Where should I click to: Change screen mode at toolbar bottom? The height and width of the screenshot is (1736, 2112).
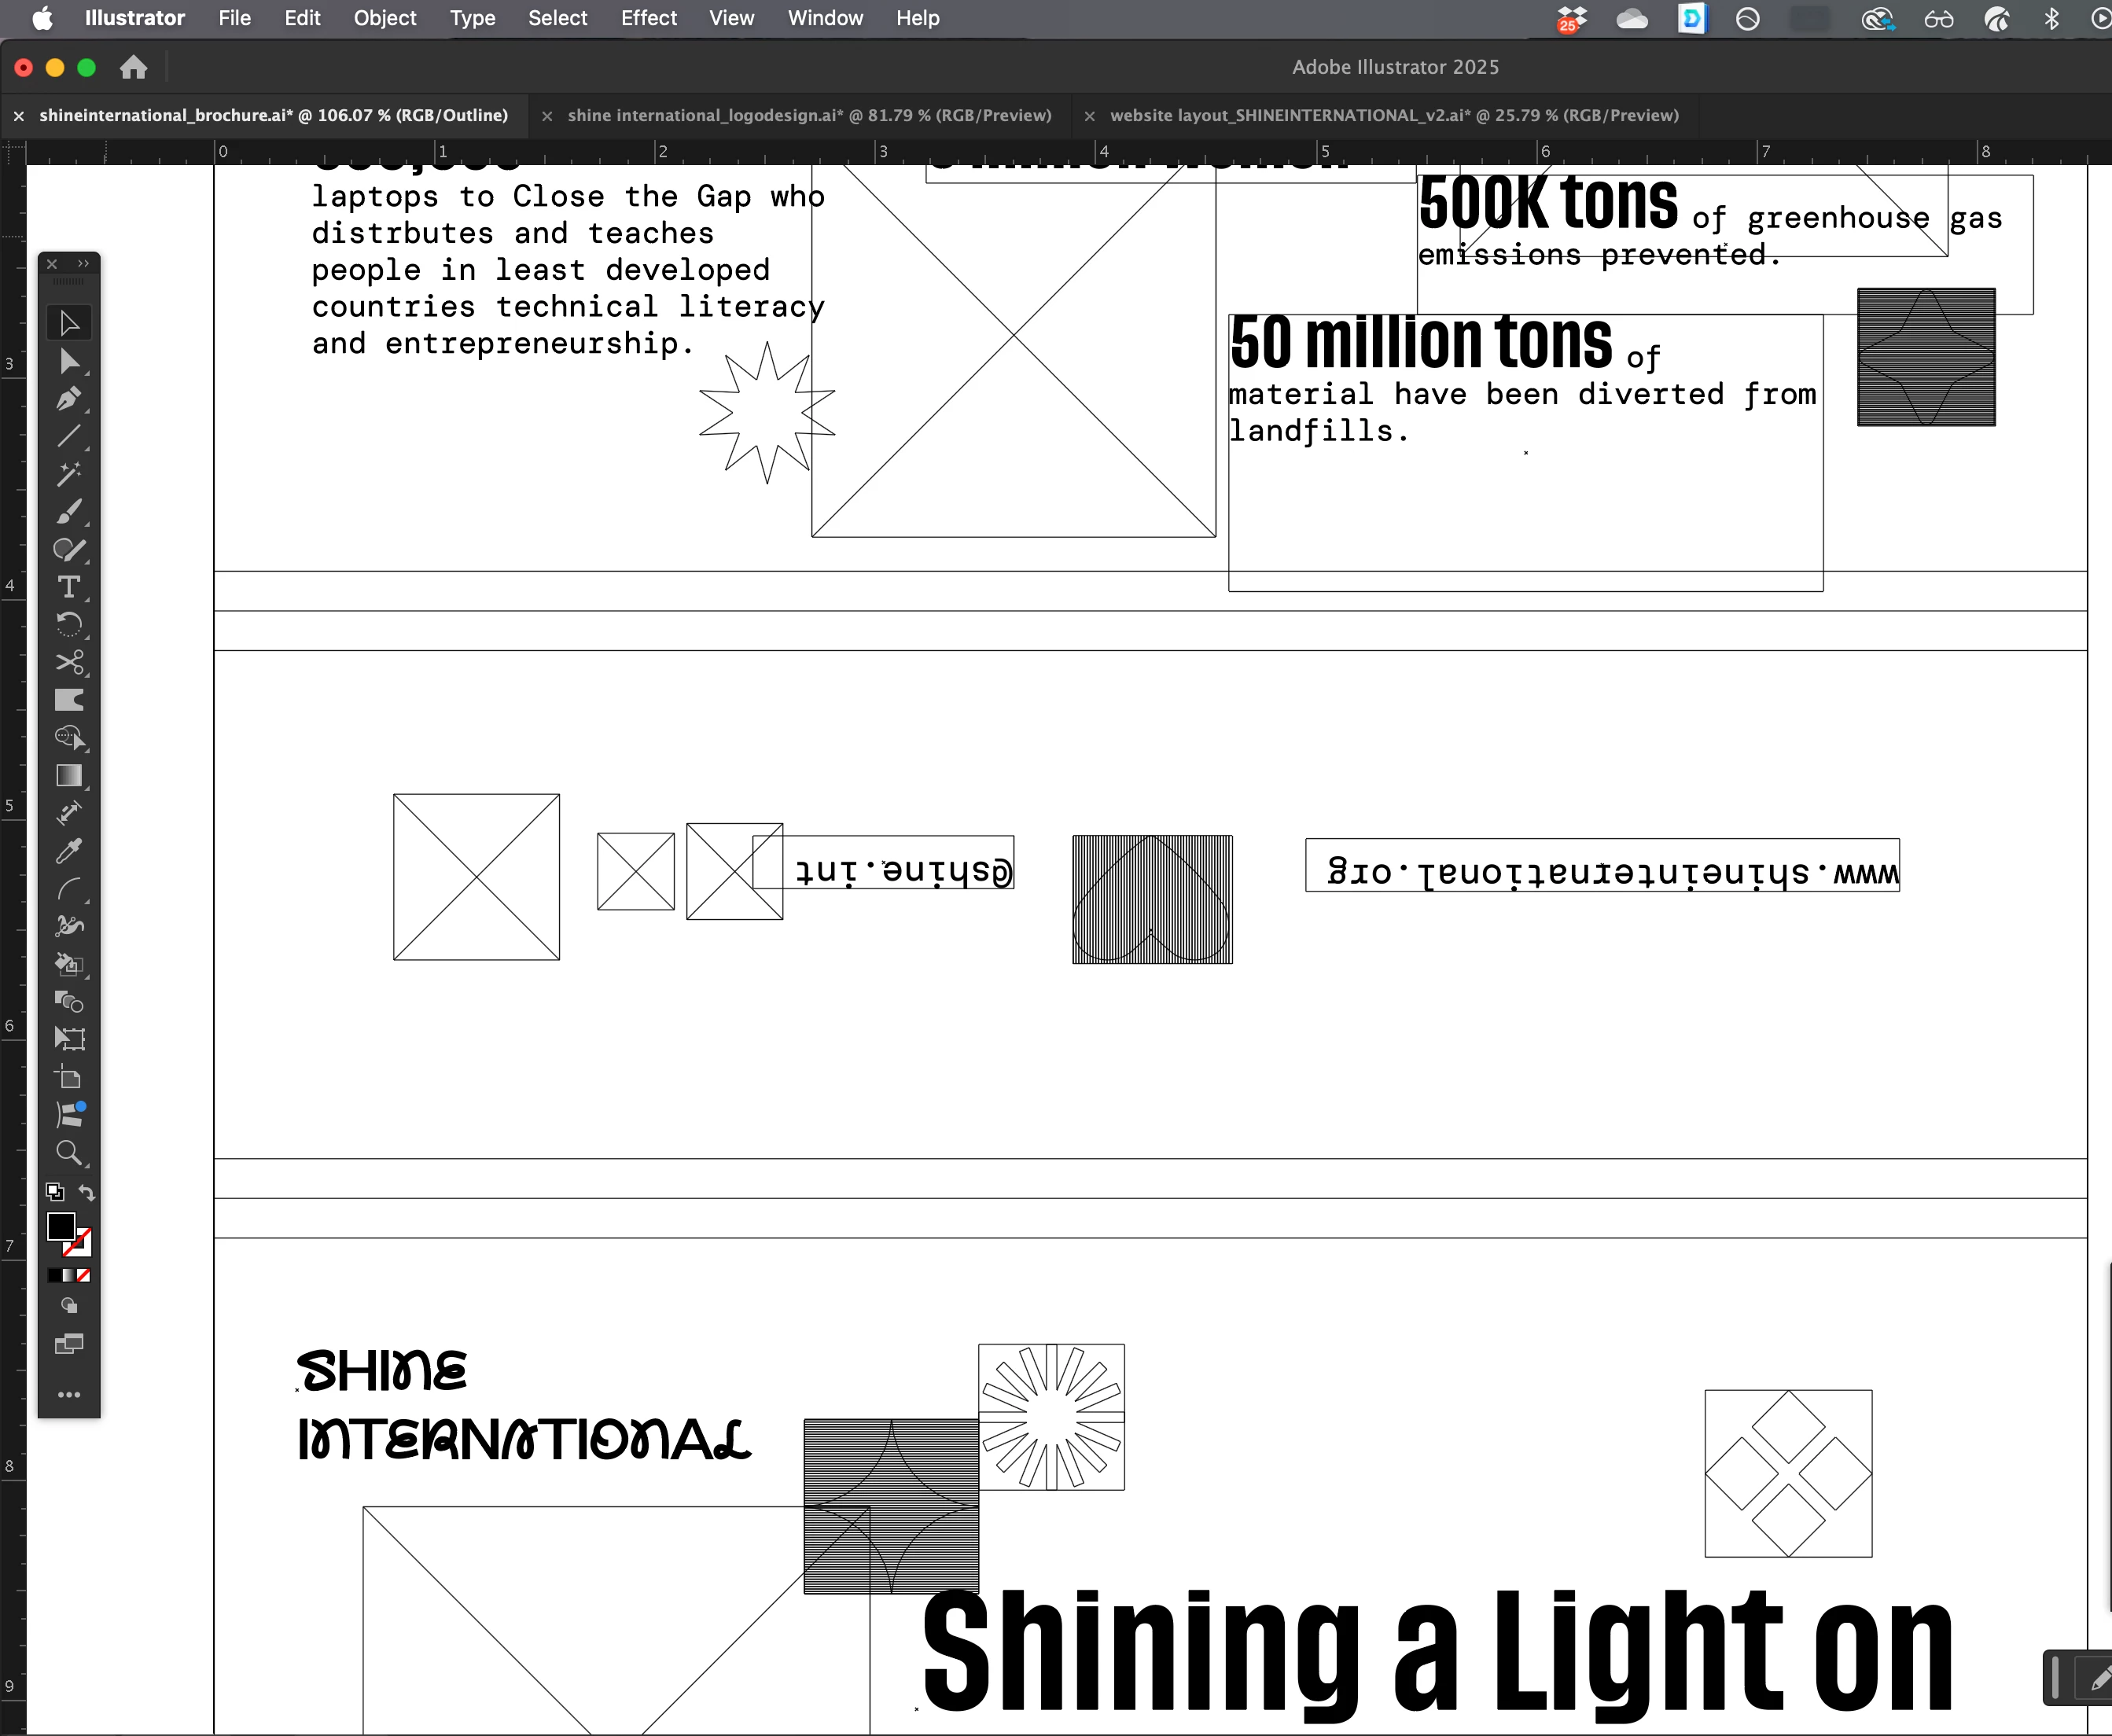(68, 1343)
